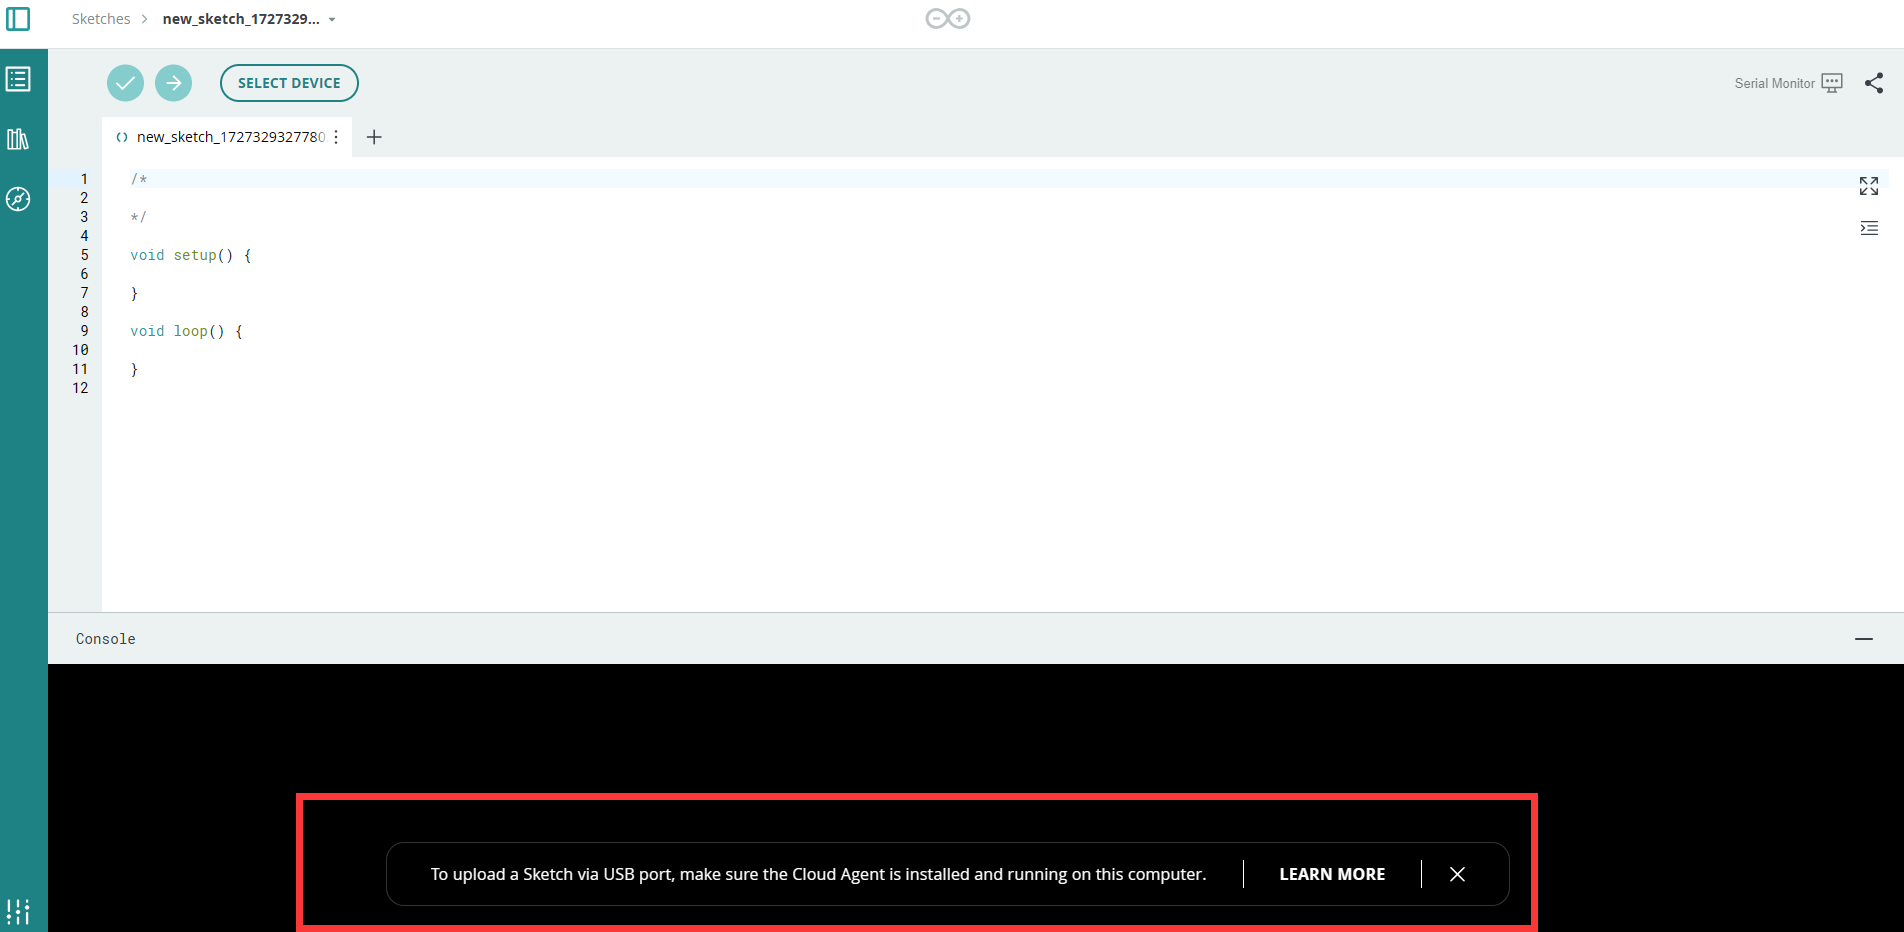Place cursor on the '/*' comment line

pos(139,179)
